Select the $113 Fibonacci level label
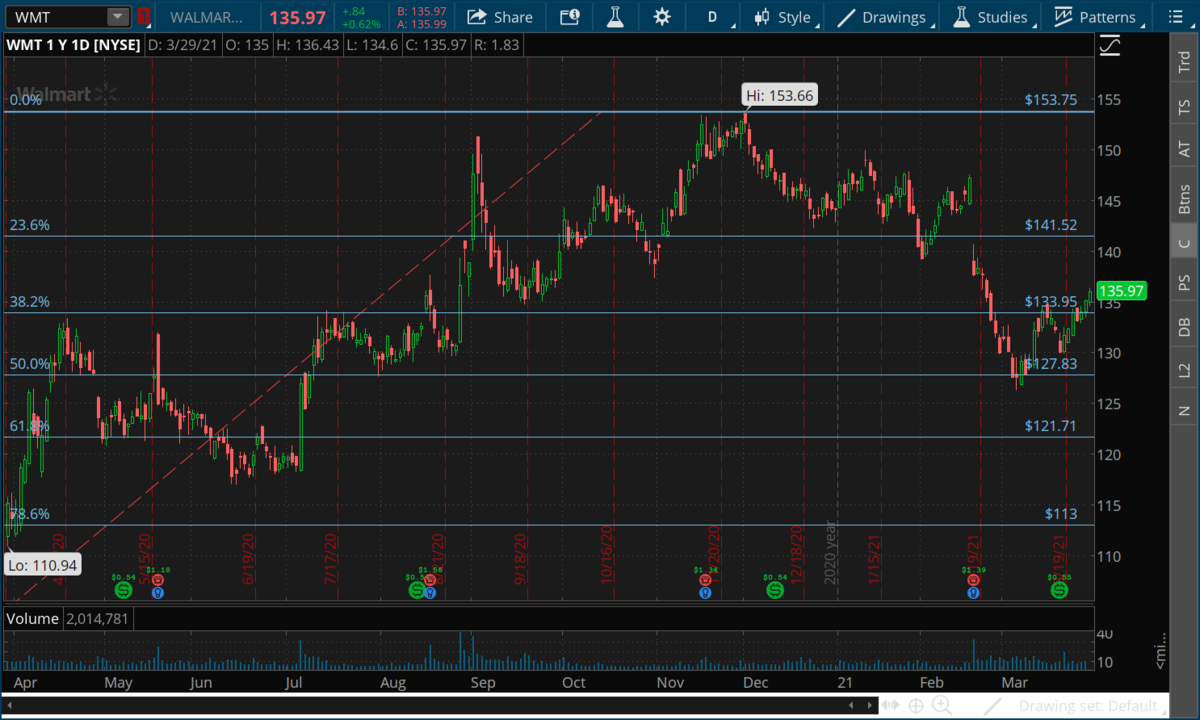This screenshot has height=720, width=1200. point(1061,514)
